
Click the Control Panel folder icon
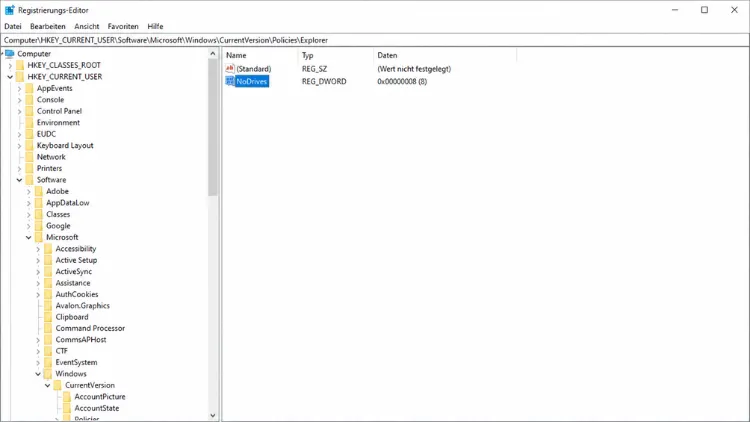(29, 111)
